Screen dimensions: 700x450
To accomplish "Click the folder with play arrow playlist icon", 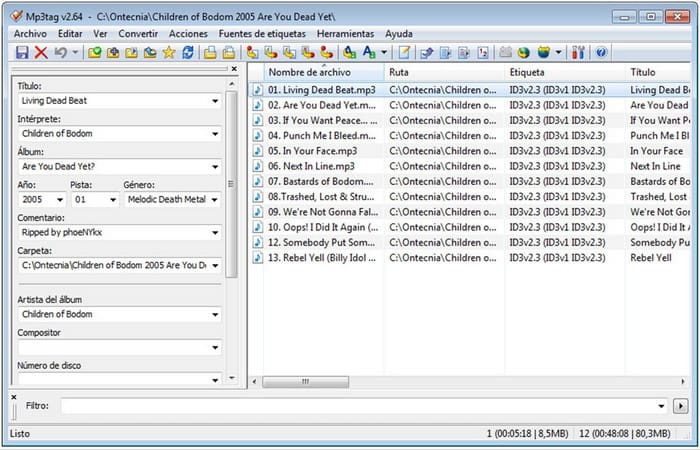I will [131, 53].
